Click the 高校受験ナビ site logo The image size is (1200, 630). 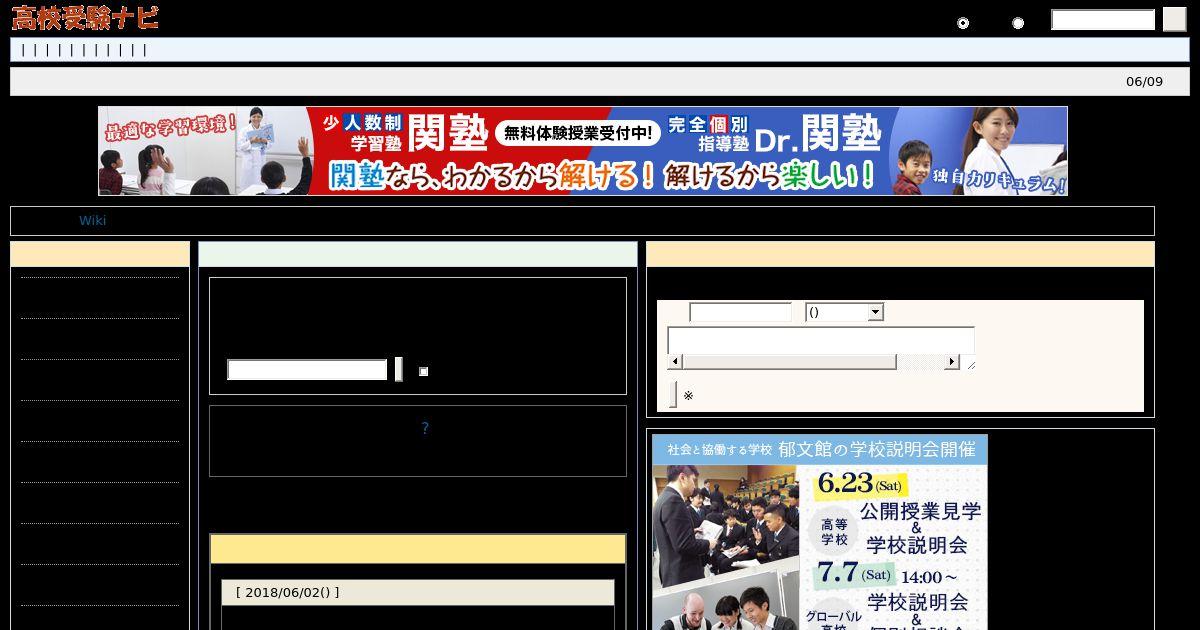click(85, 18)
